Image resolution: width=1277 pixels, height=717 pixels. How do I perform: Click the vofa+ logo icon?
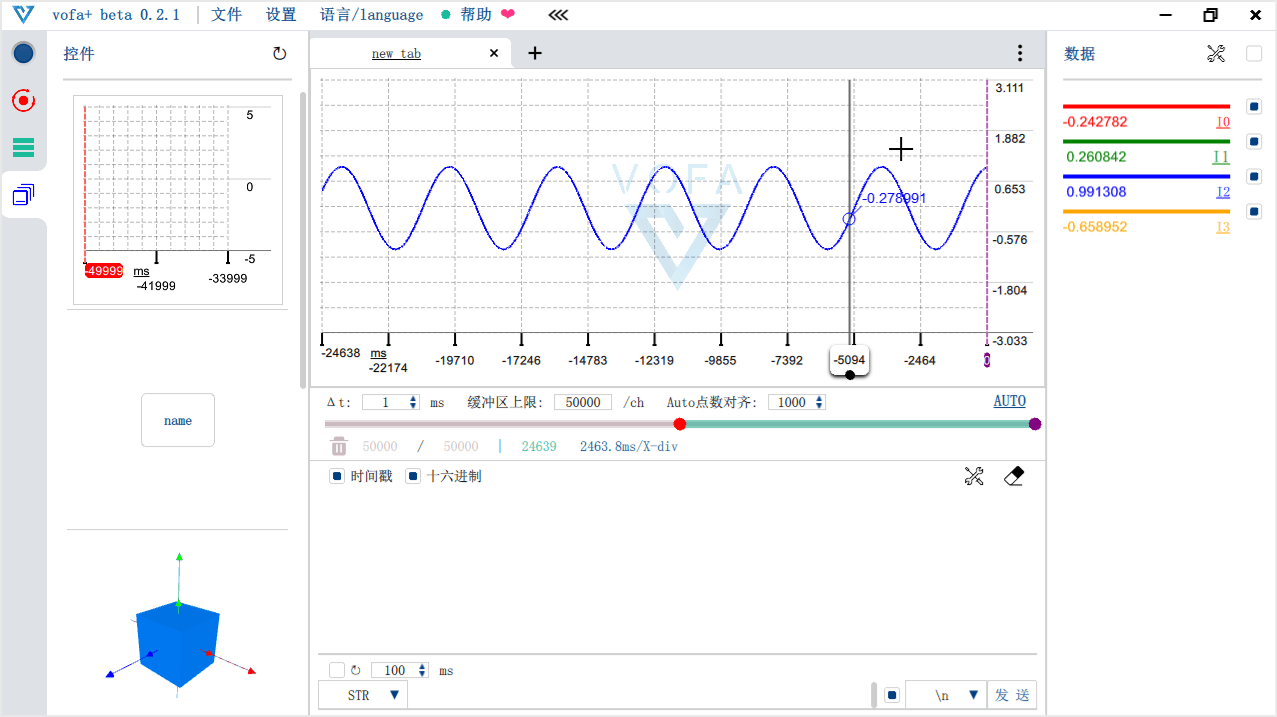pos(23,15)
